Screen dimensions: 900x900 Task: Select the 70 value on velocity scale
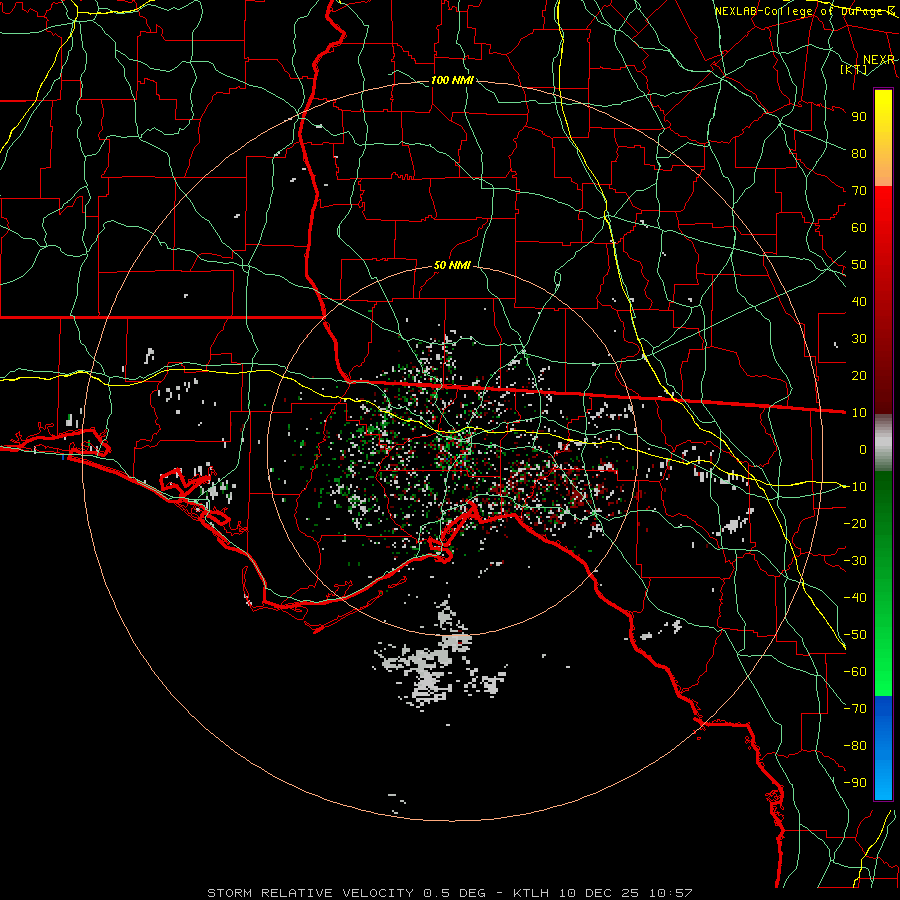(859, 191)
